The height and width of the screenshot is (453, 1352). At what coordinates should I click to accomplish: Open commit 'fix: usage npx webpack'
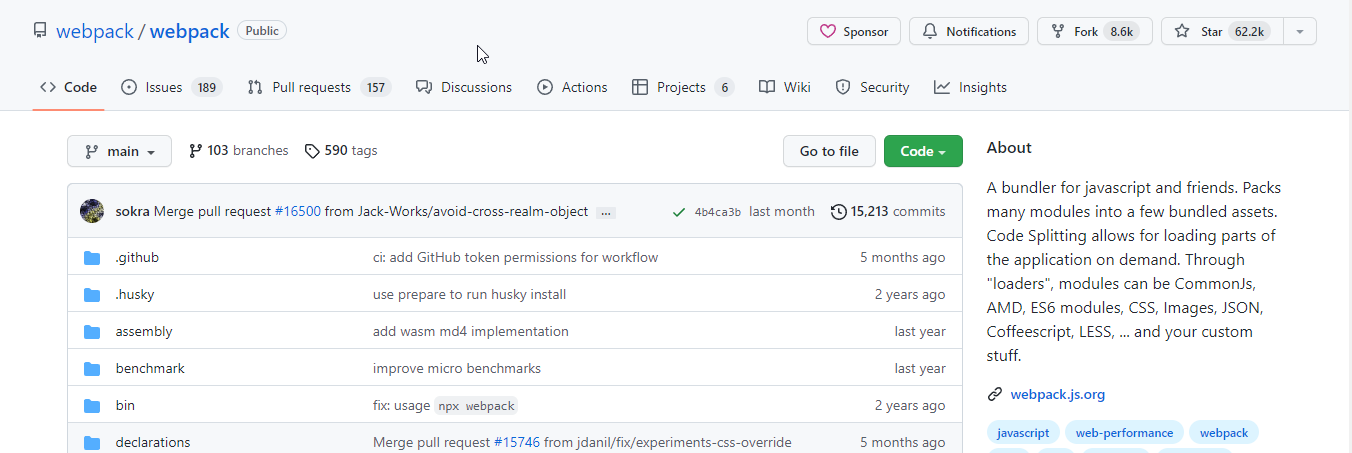point(445,405)
